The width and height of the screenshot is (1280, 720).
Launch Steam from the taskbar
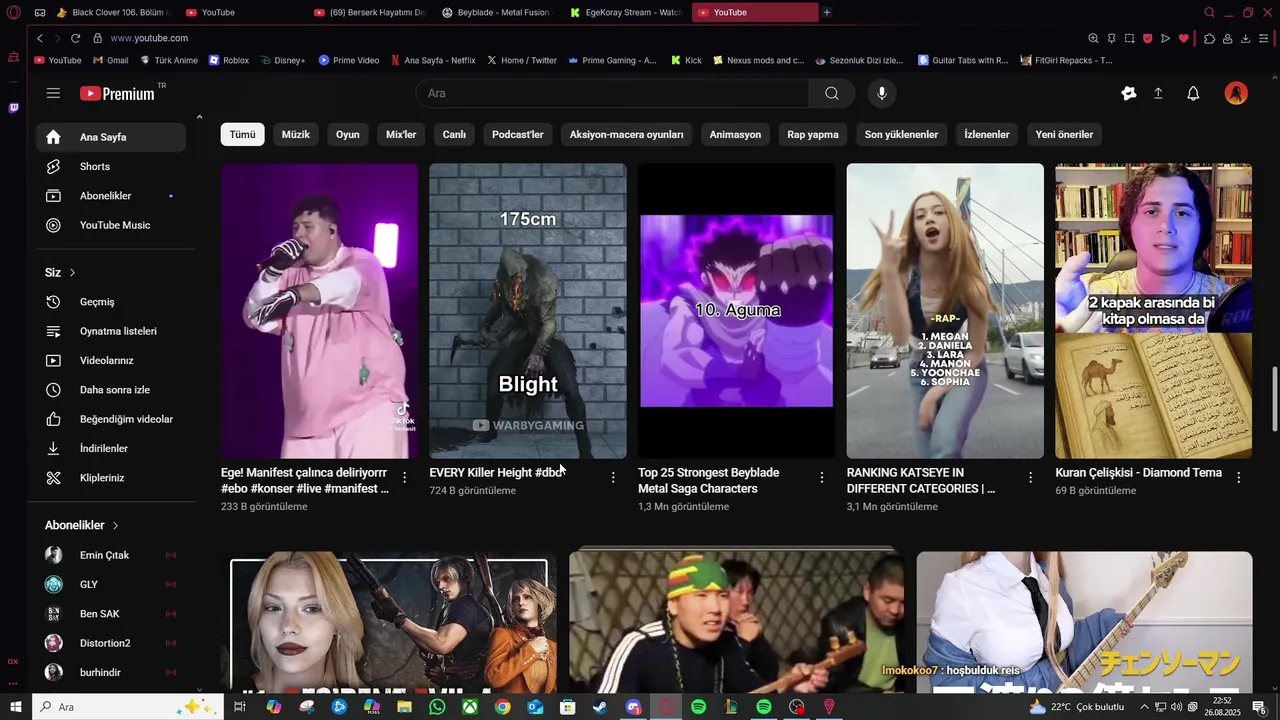tap(600, 707)
